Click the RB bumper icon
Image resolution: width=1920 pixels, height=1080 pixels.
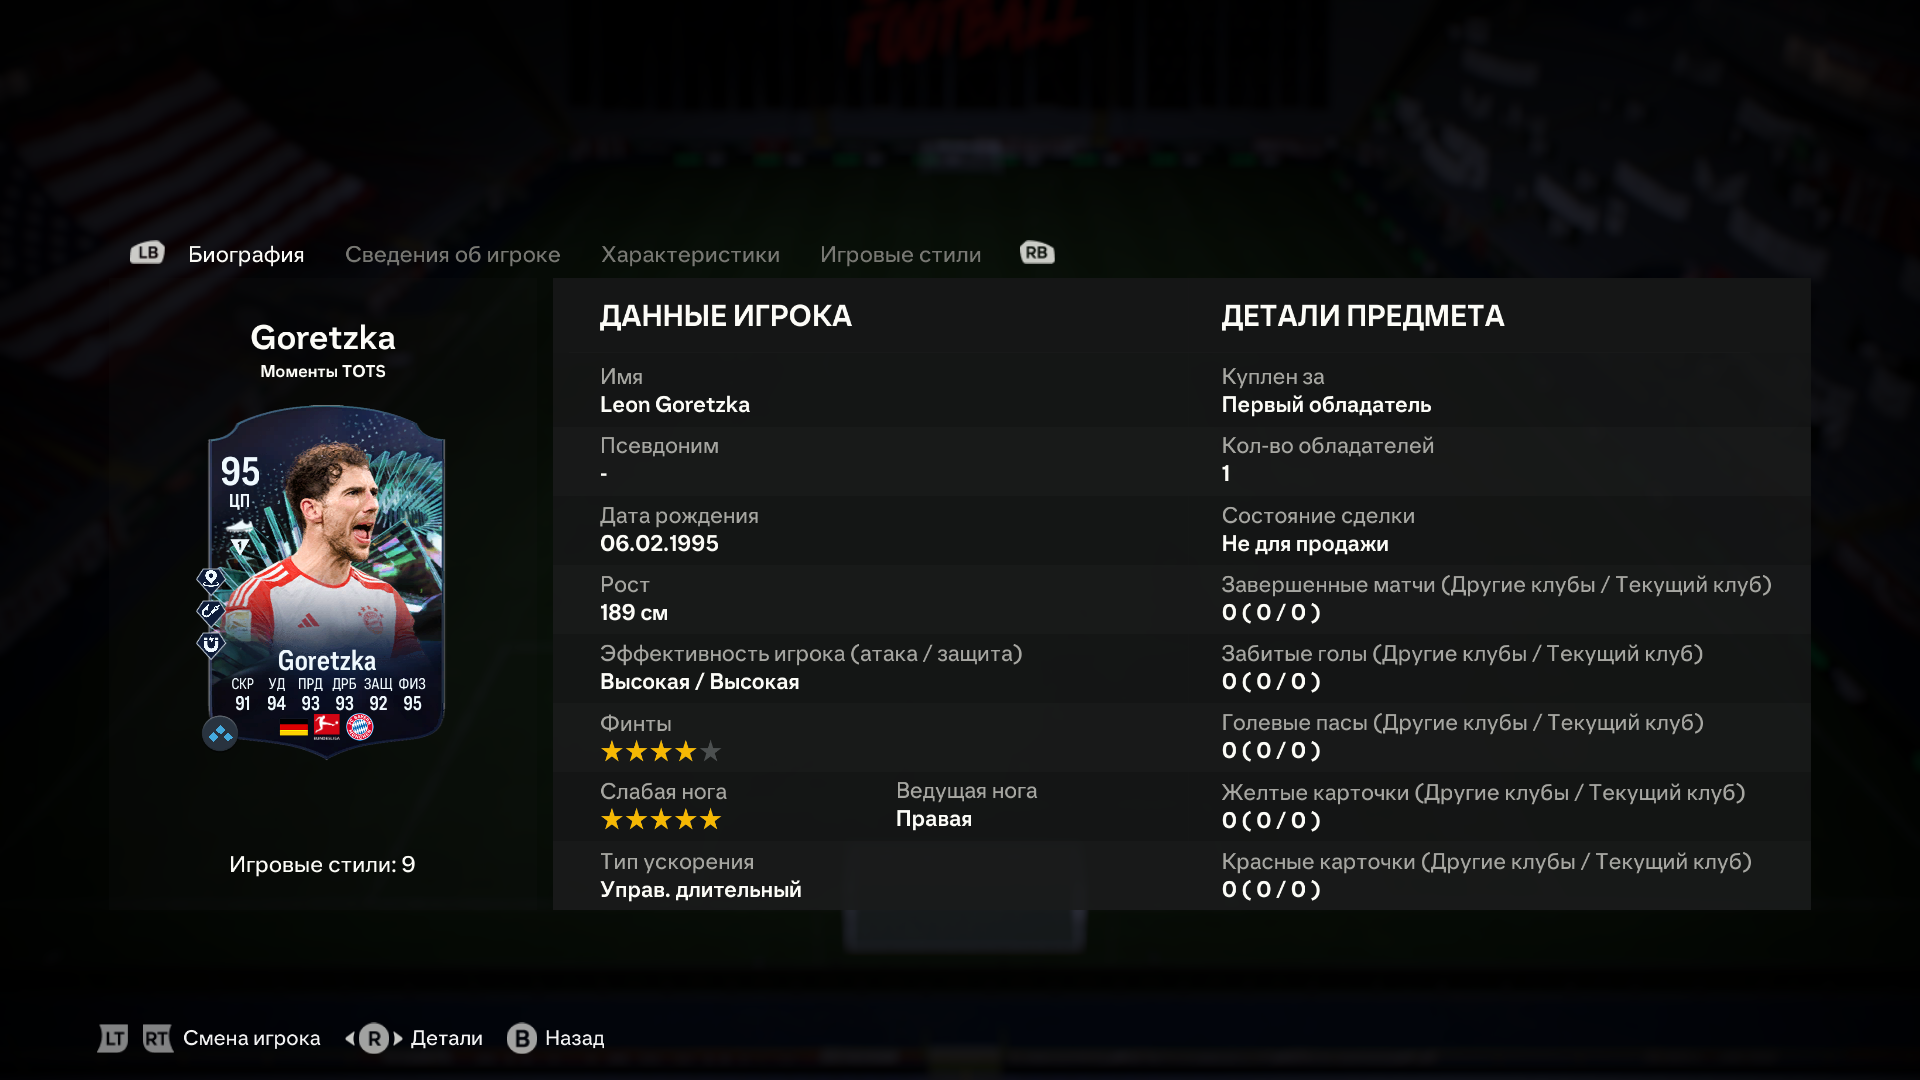point(1037,253)
